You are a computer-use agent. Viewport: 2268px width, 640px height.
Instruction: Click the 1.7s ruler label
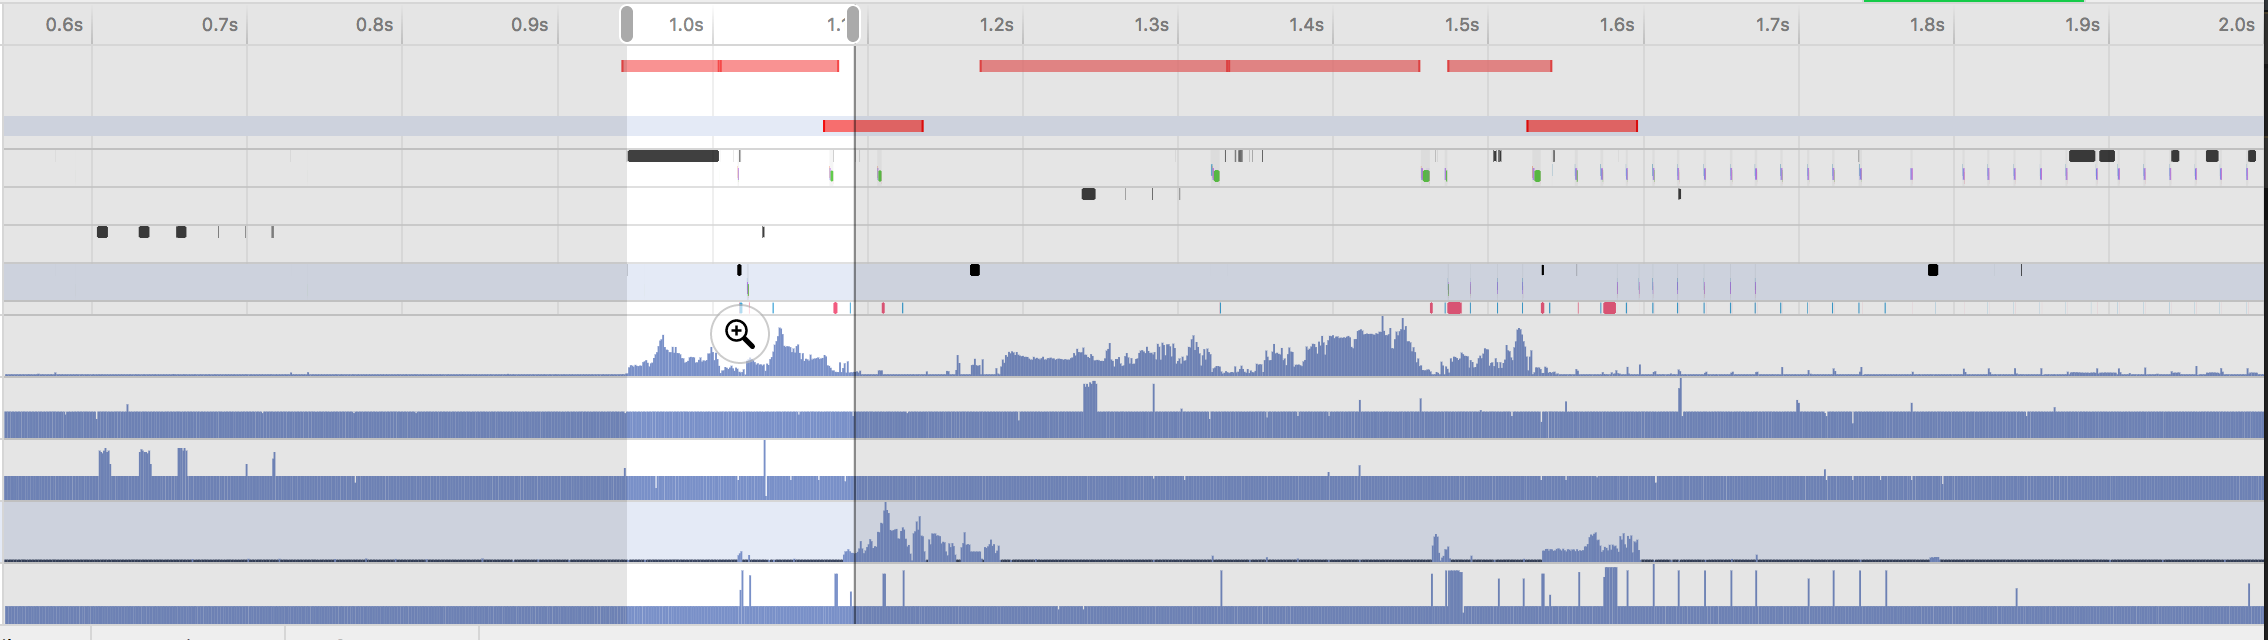coord(1773,25)
